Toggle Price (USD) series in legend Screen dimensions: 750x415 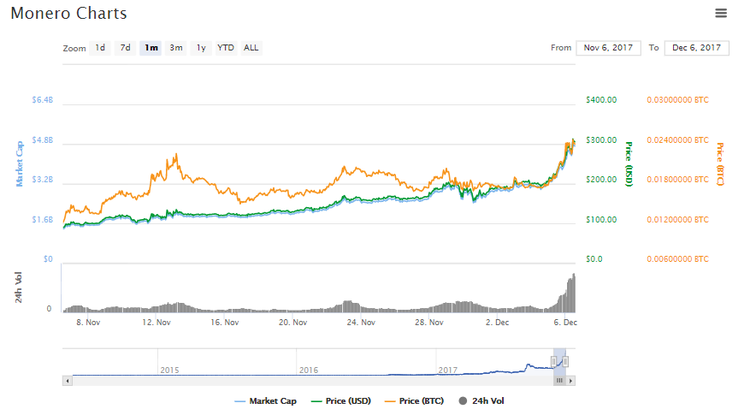point(341,401)
